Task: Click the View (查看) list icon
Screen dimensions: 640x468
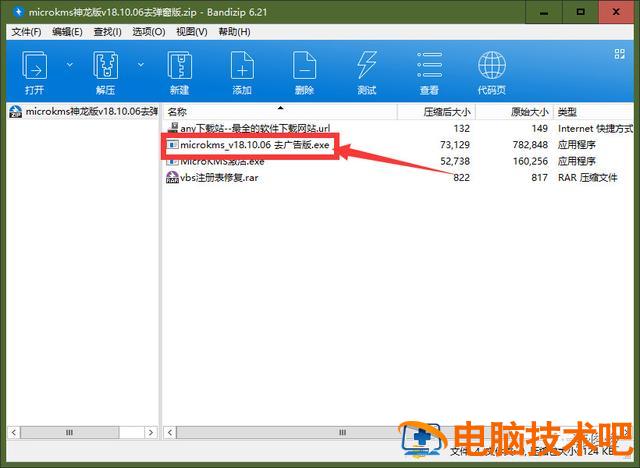Action: click(x=429, y=65)
